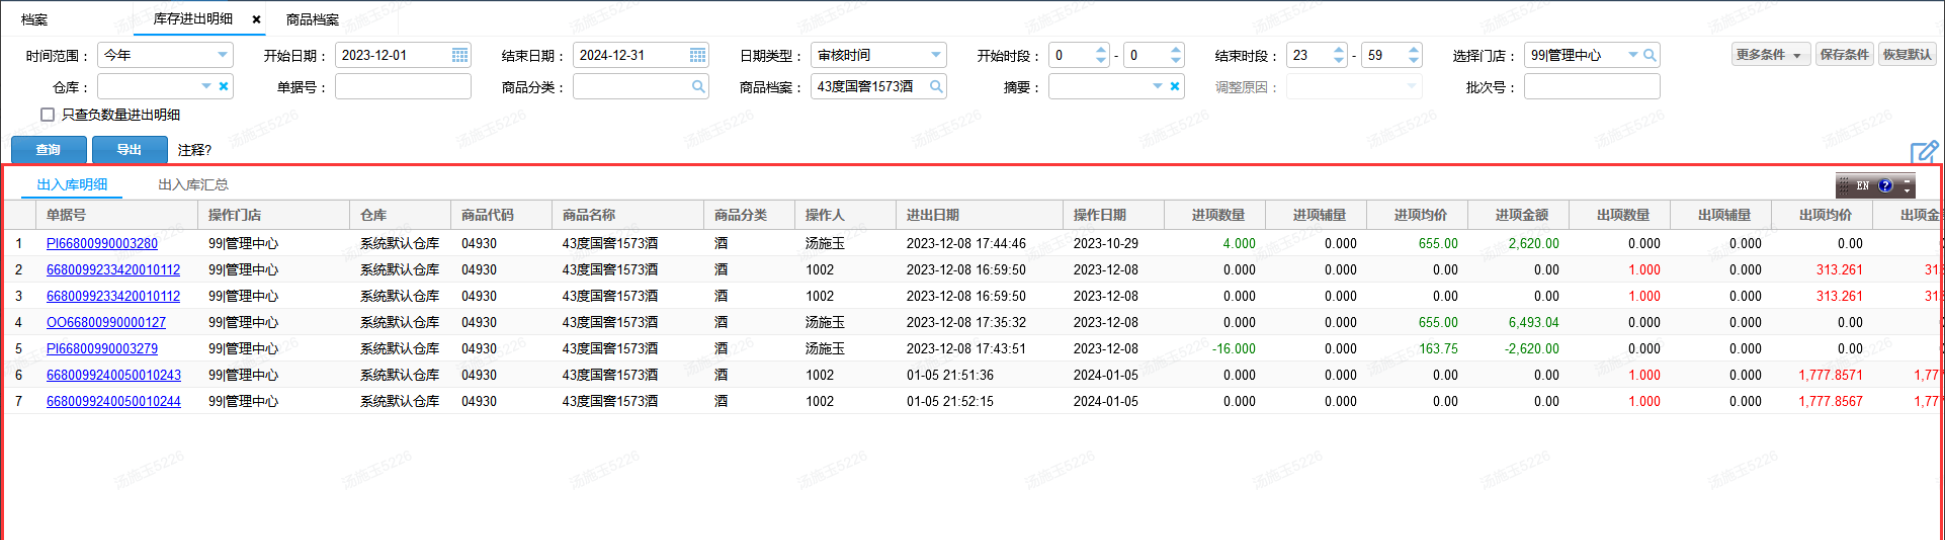This screenshot has height=540, width=1945.
Task: Decrease the 结束时段 minute with down arrow
Action: point(1414,61)
